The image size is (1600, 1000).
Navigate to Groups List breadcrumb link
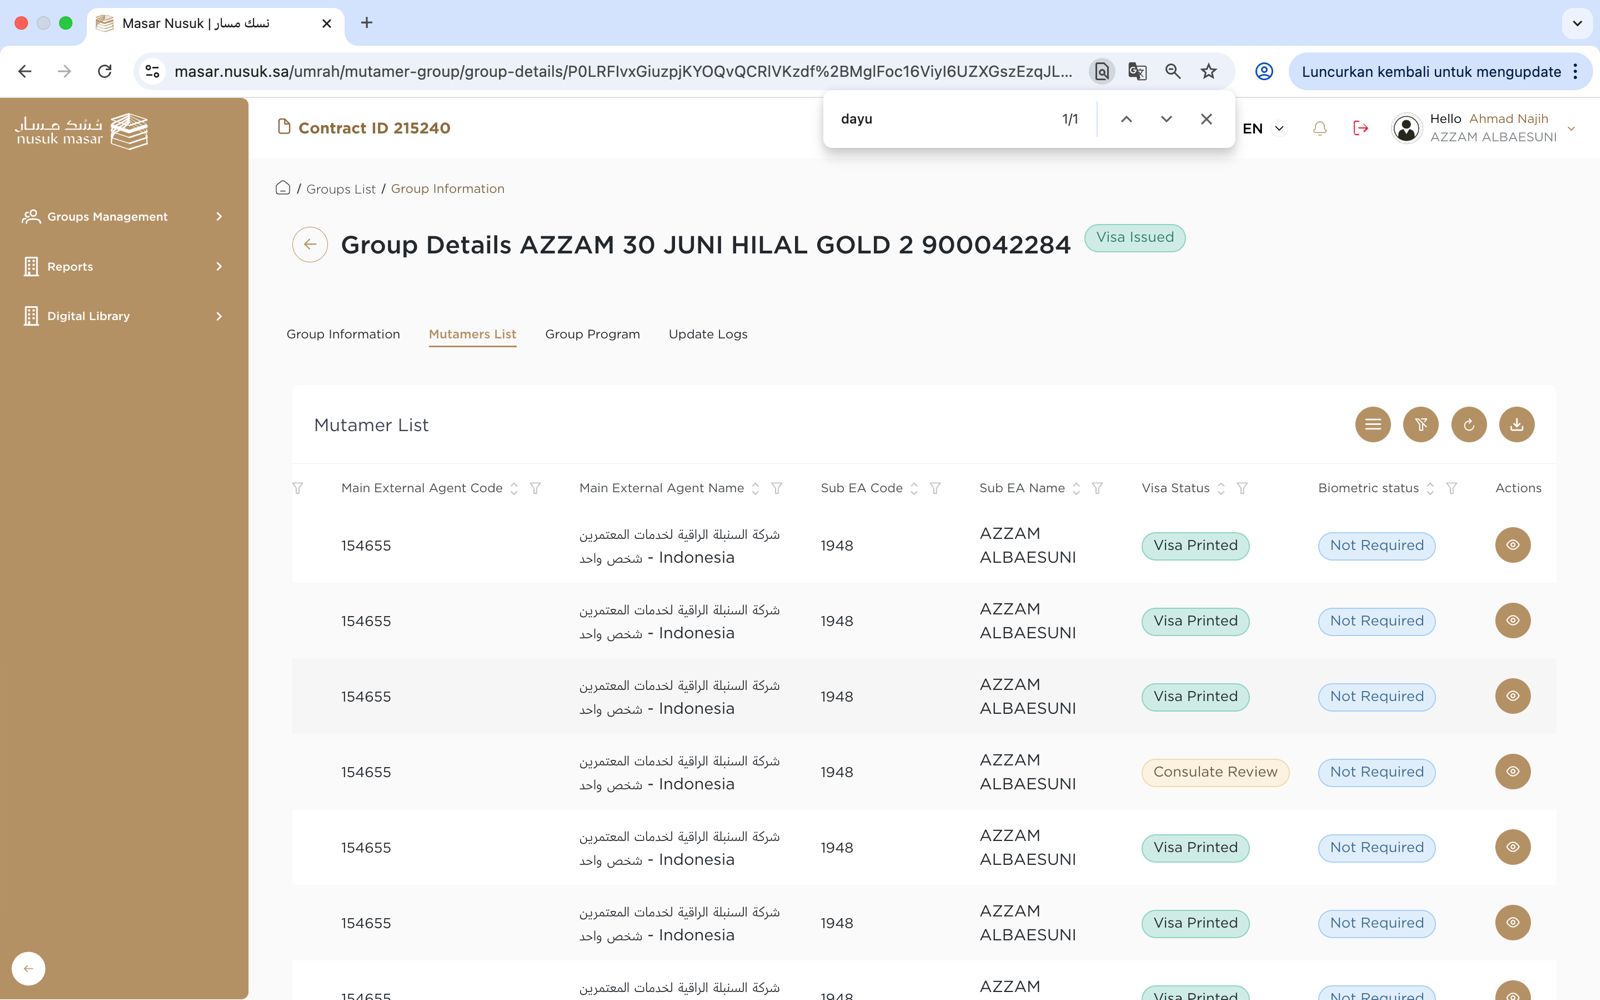point(340,189)
